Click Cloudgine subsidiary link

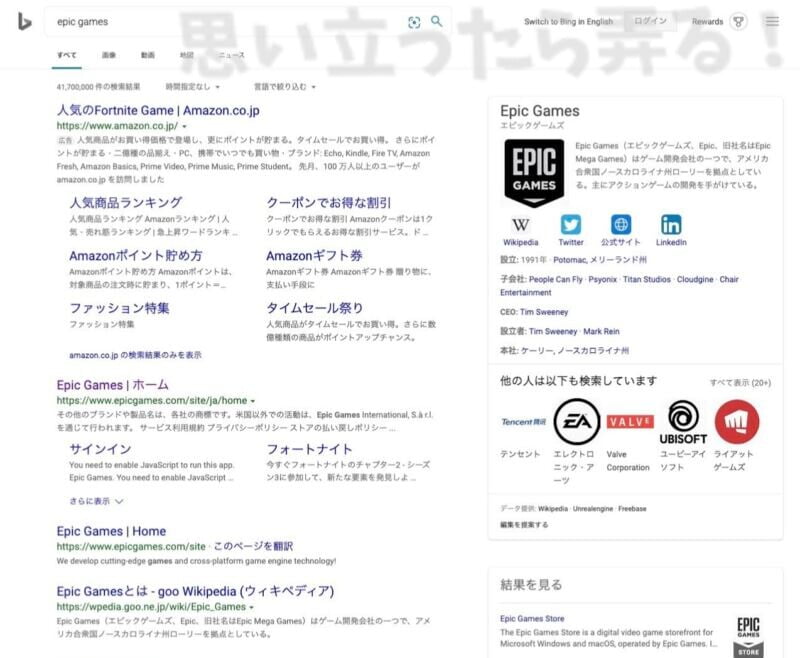click(x=695, y=279)
